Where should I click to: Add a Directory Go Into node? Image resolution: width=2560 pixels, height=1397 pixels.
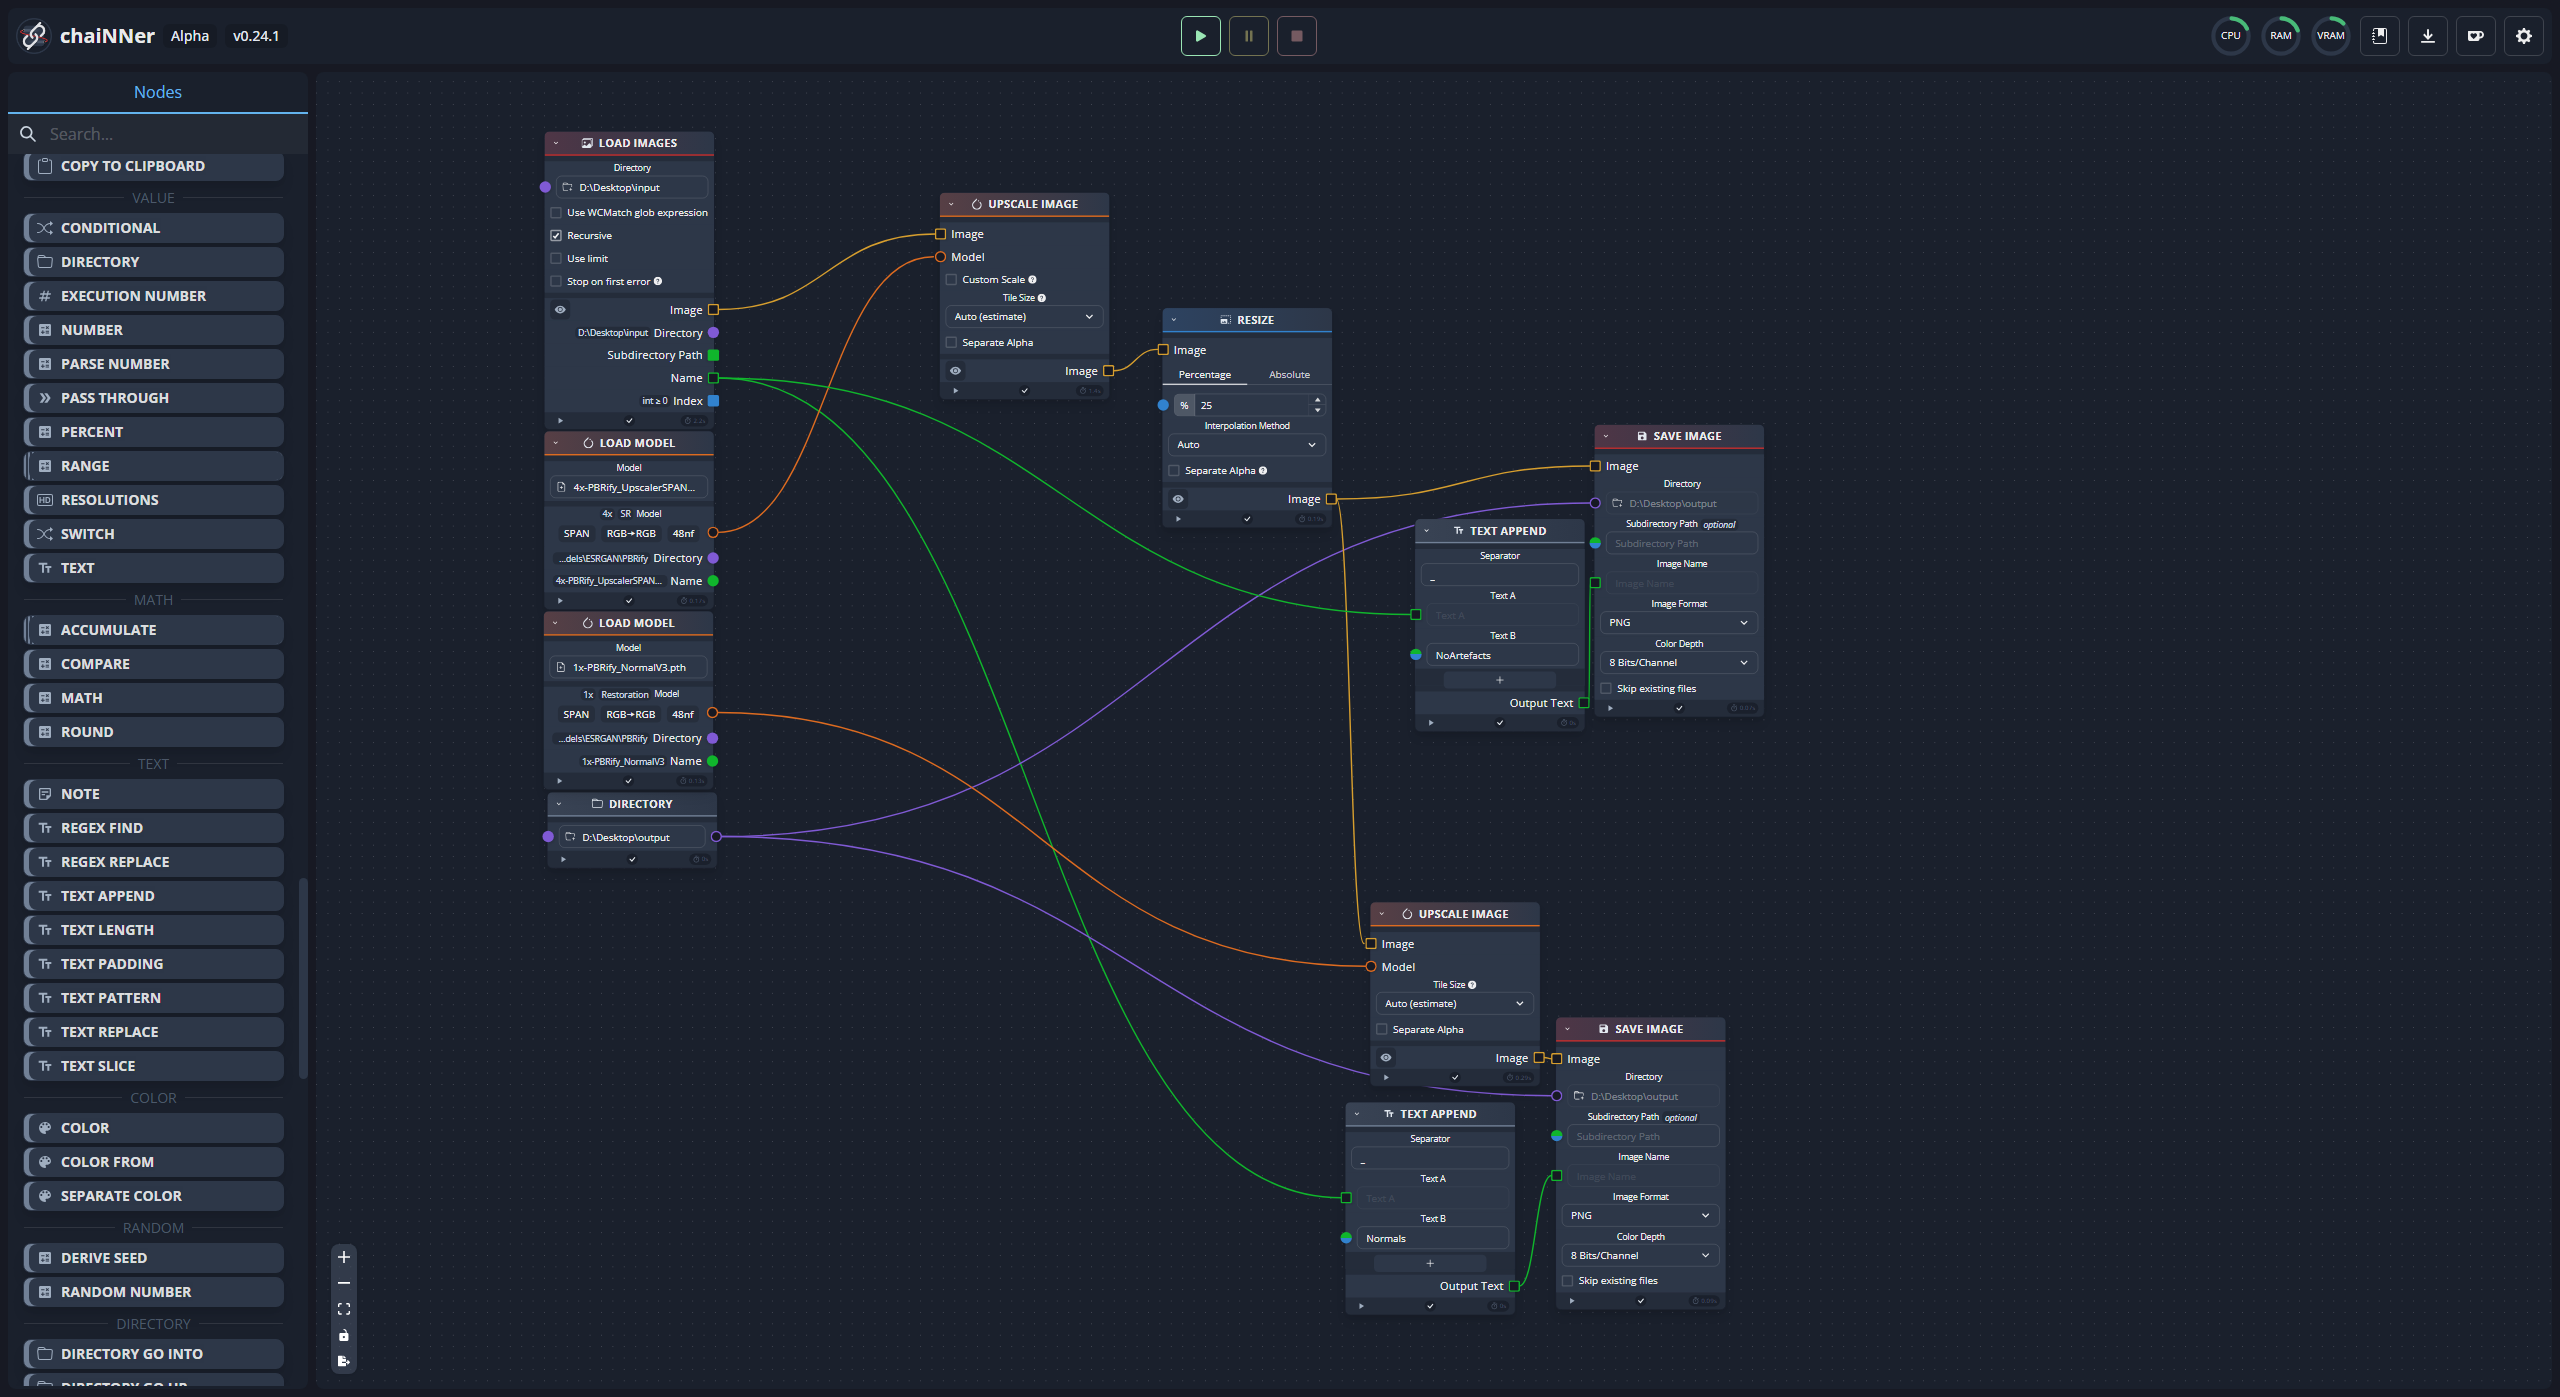[x=154, y=1354]
